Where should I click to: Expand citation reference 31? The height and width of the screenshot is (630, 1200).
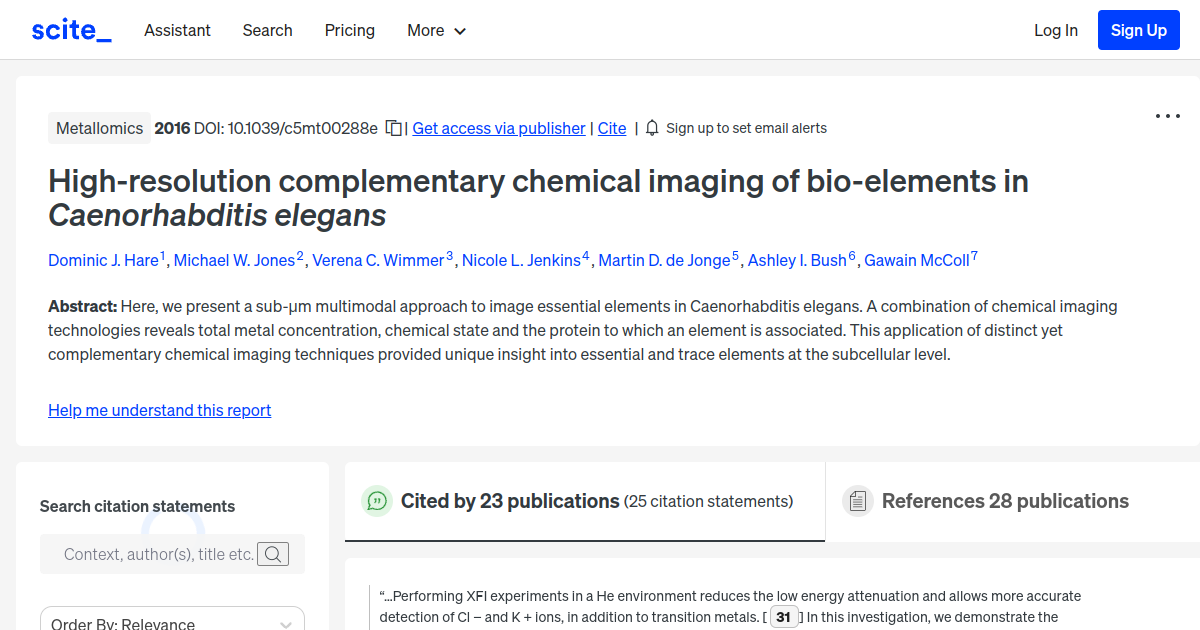pos(784,617)
